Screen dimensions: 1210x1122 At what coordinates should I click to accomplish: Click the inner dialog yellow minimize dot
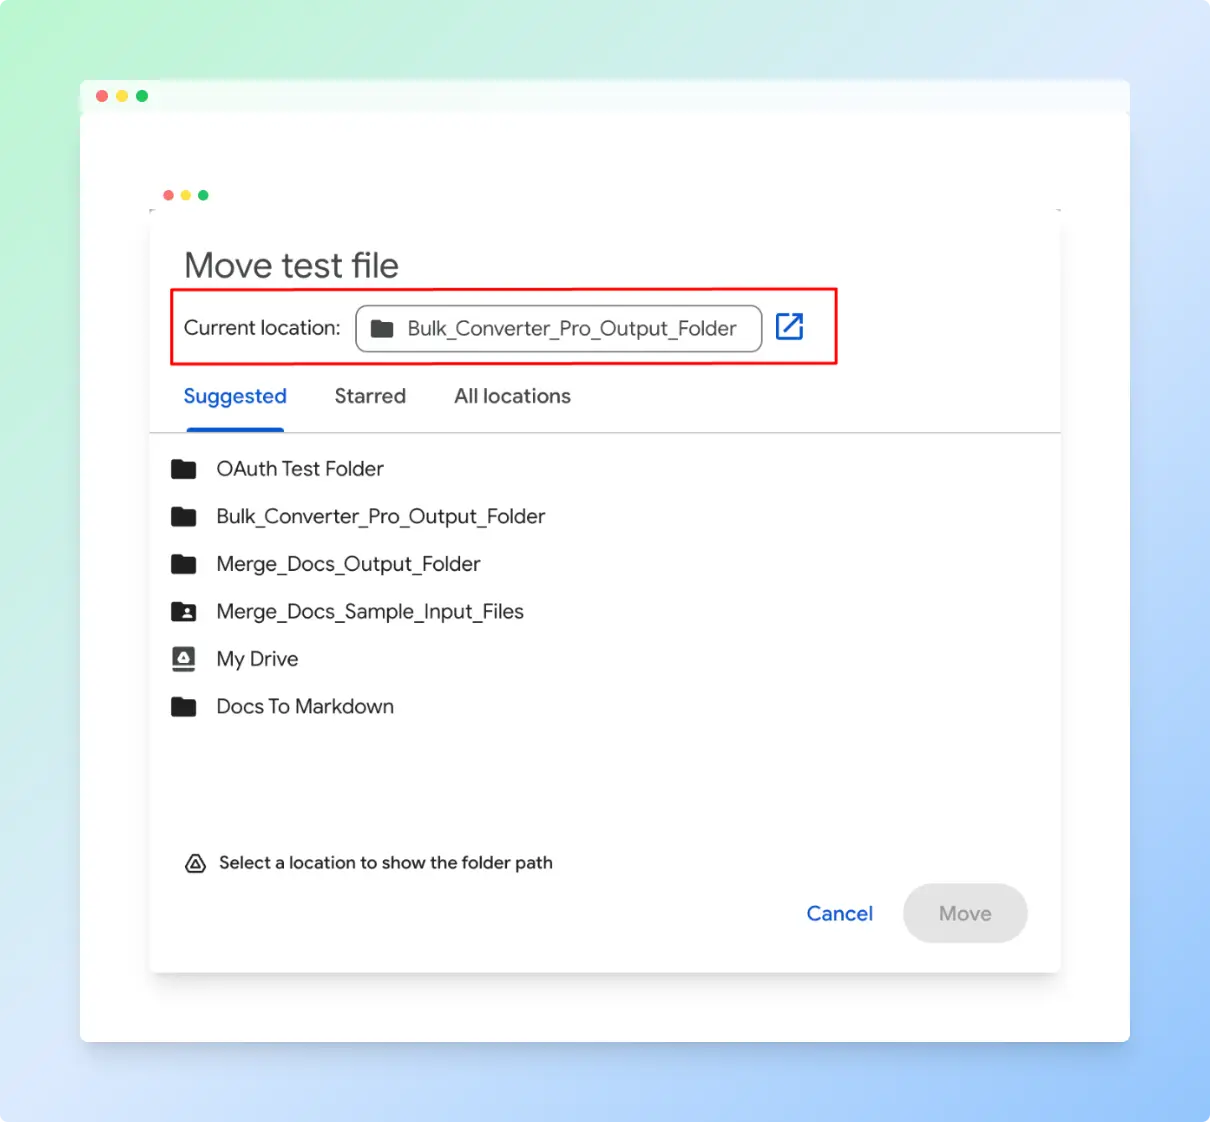[x=186, y=195]
